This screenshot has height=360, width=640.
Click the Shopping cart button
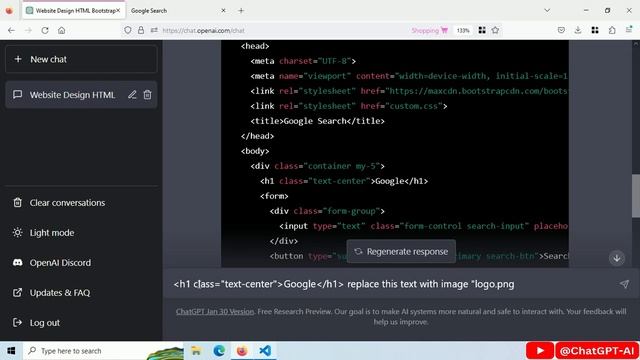pyautogui.click(x=429, y=30)
